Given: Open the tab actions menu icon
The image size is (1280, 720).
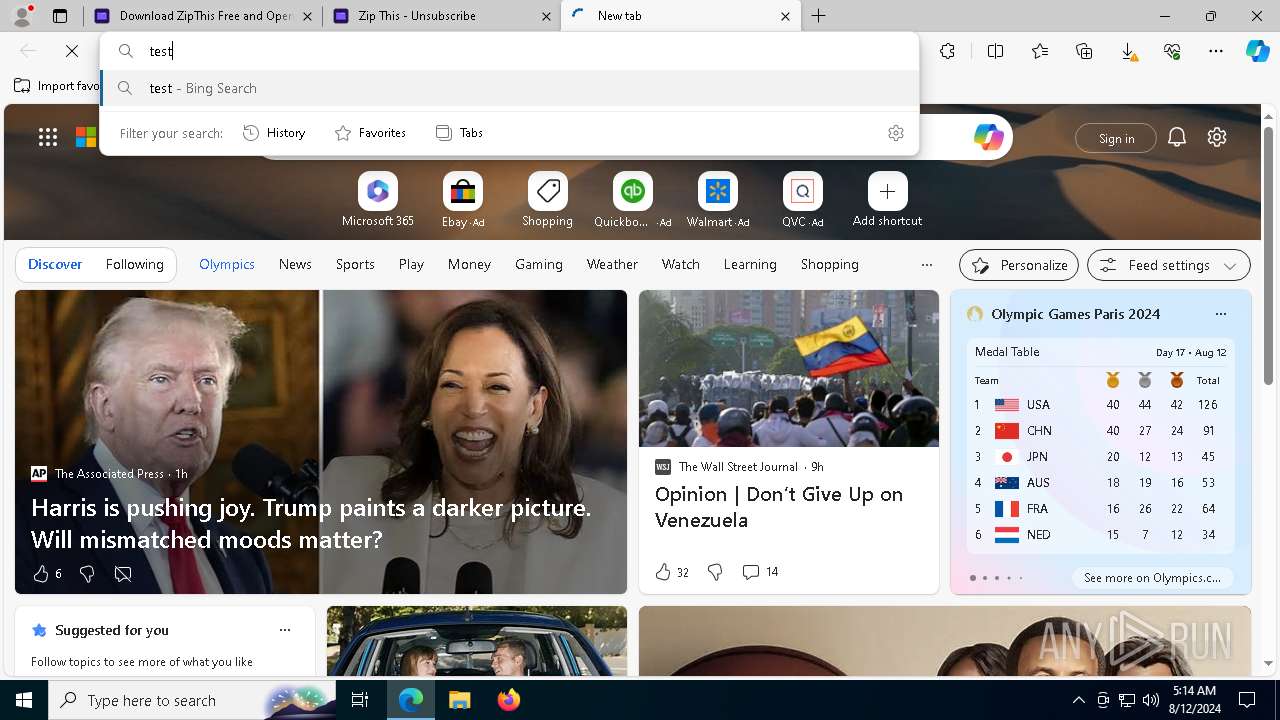Looking at the screenshot, I should pyautogui.click(x=60, y=16).
